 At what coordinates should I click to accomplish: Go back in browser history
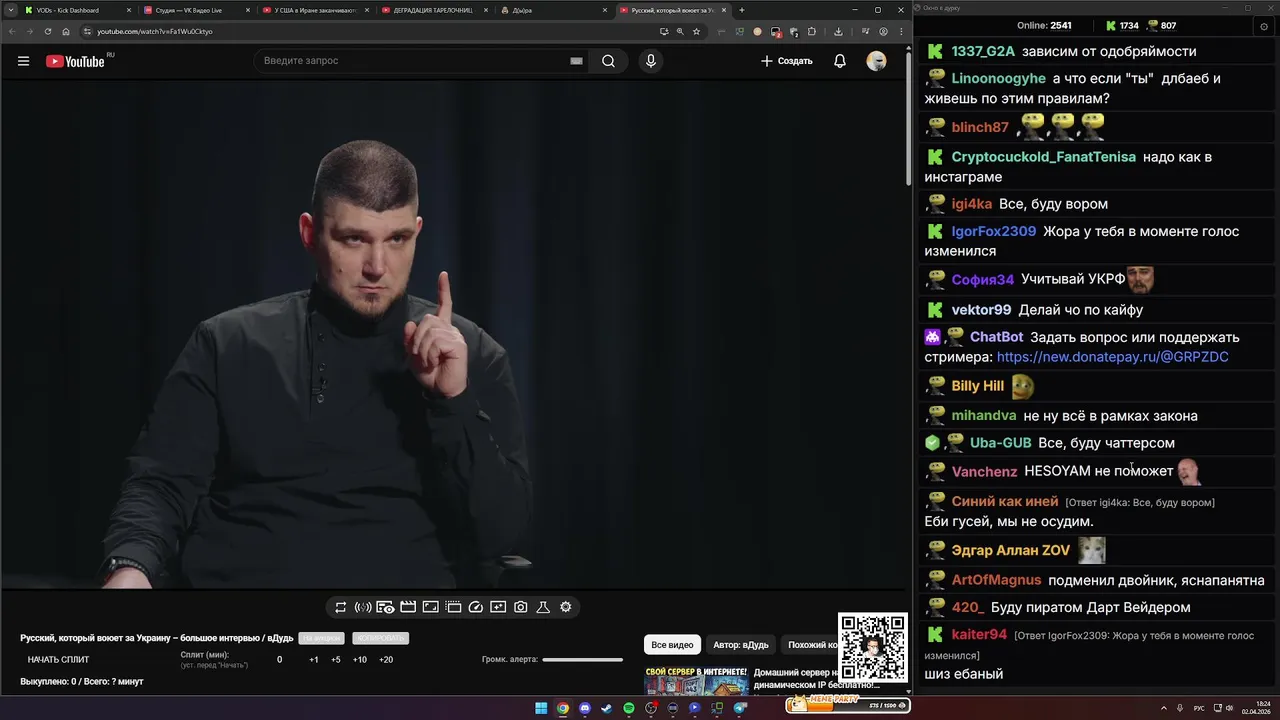(x=12, y=31)
